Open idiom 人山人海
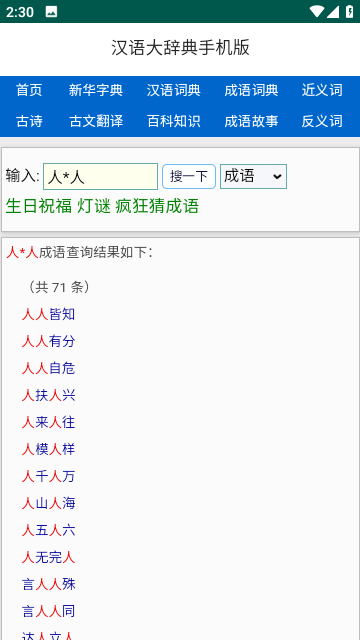360x640 pixels. [x=49, y=503]
